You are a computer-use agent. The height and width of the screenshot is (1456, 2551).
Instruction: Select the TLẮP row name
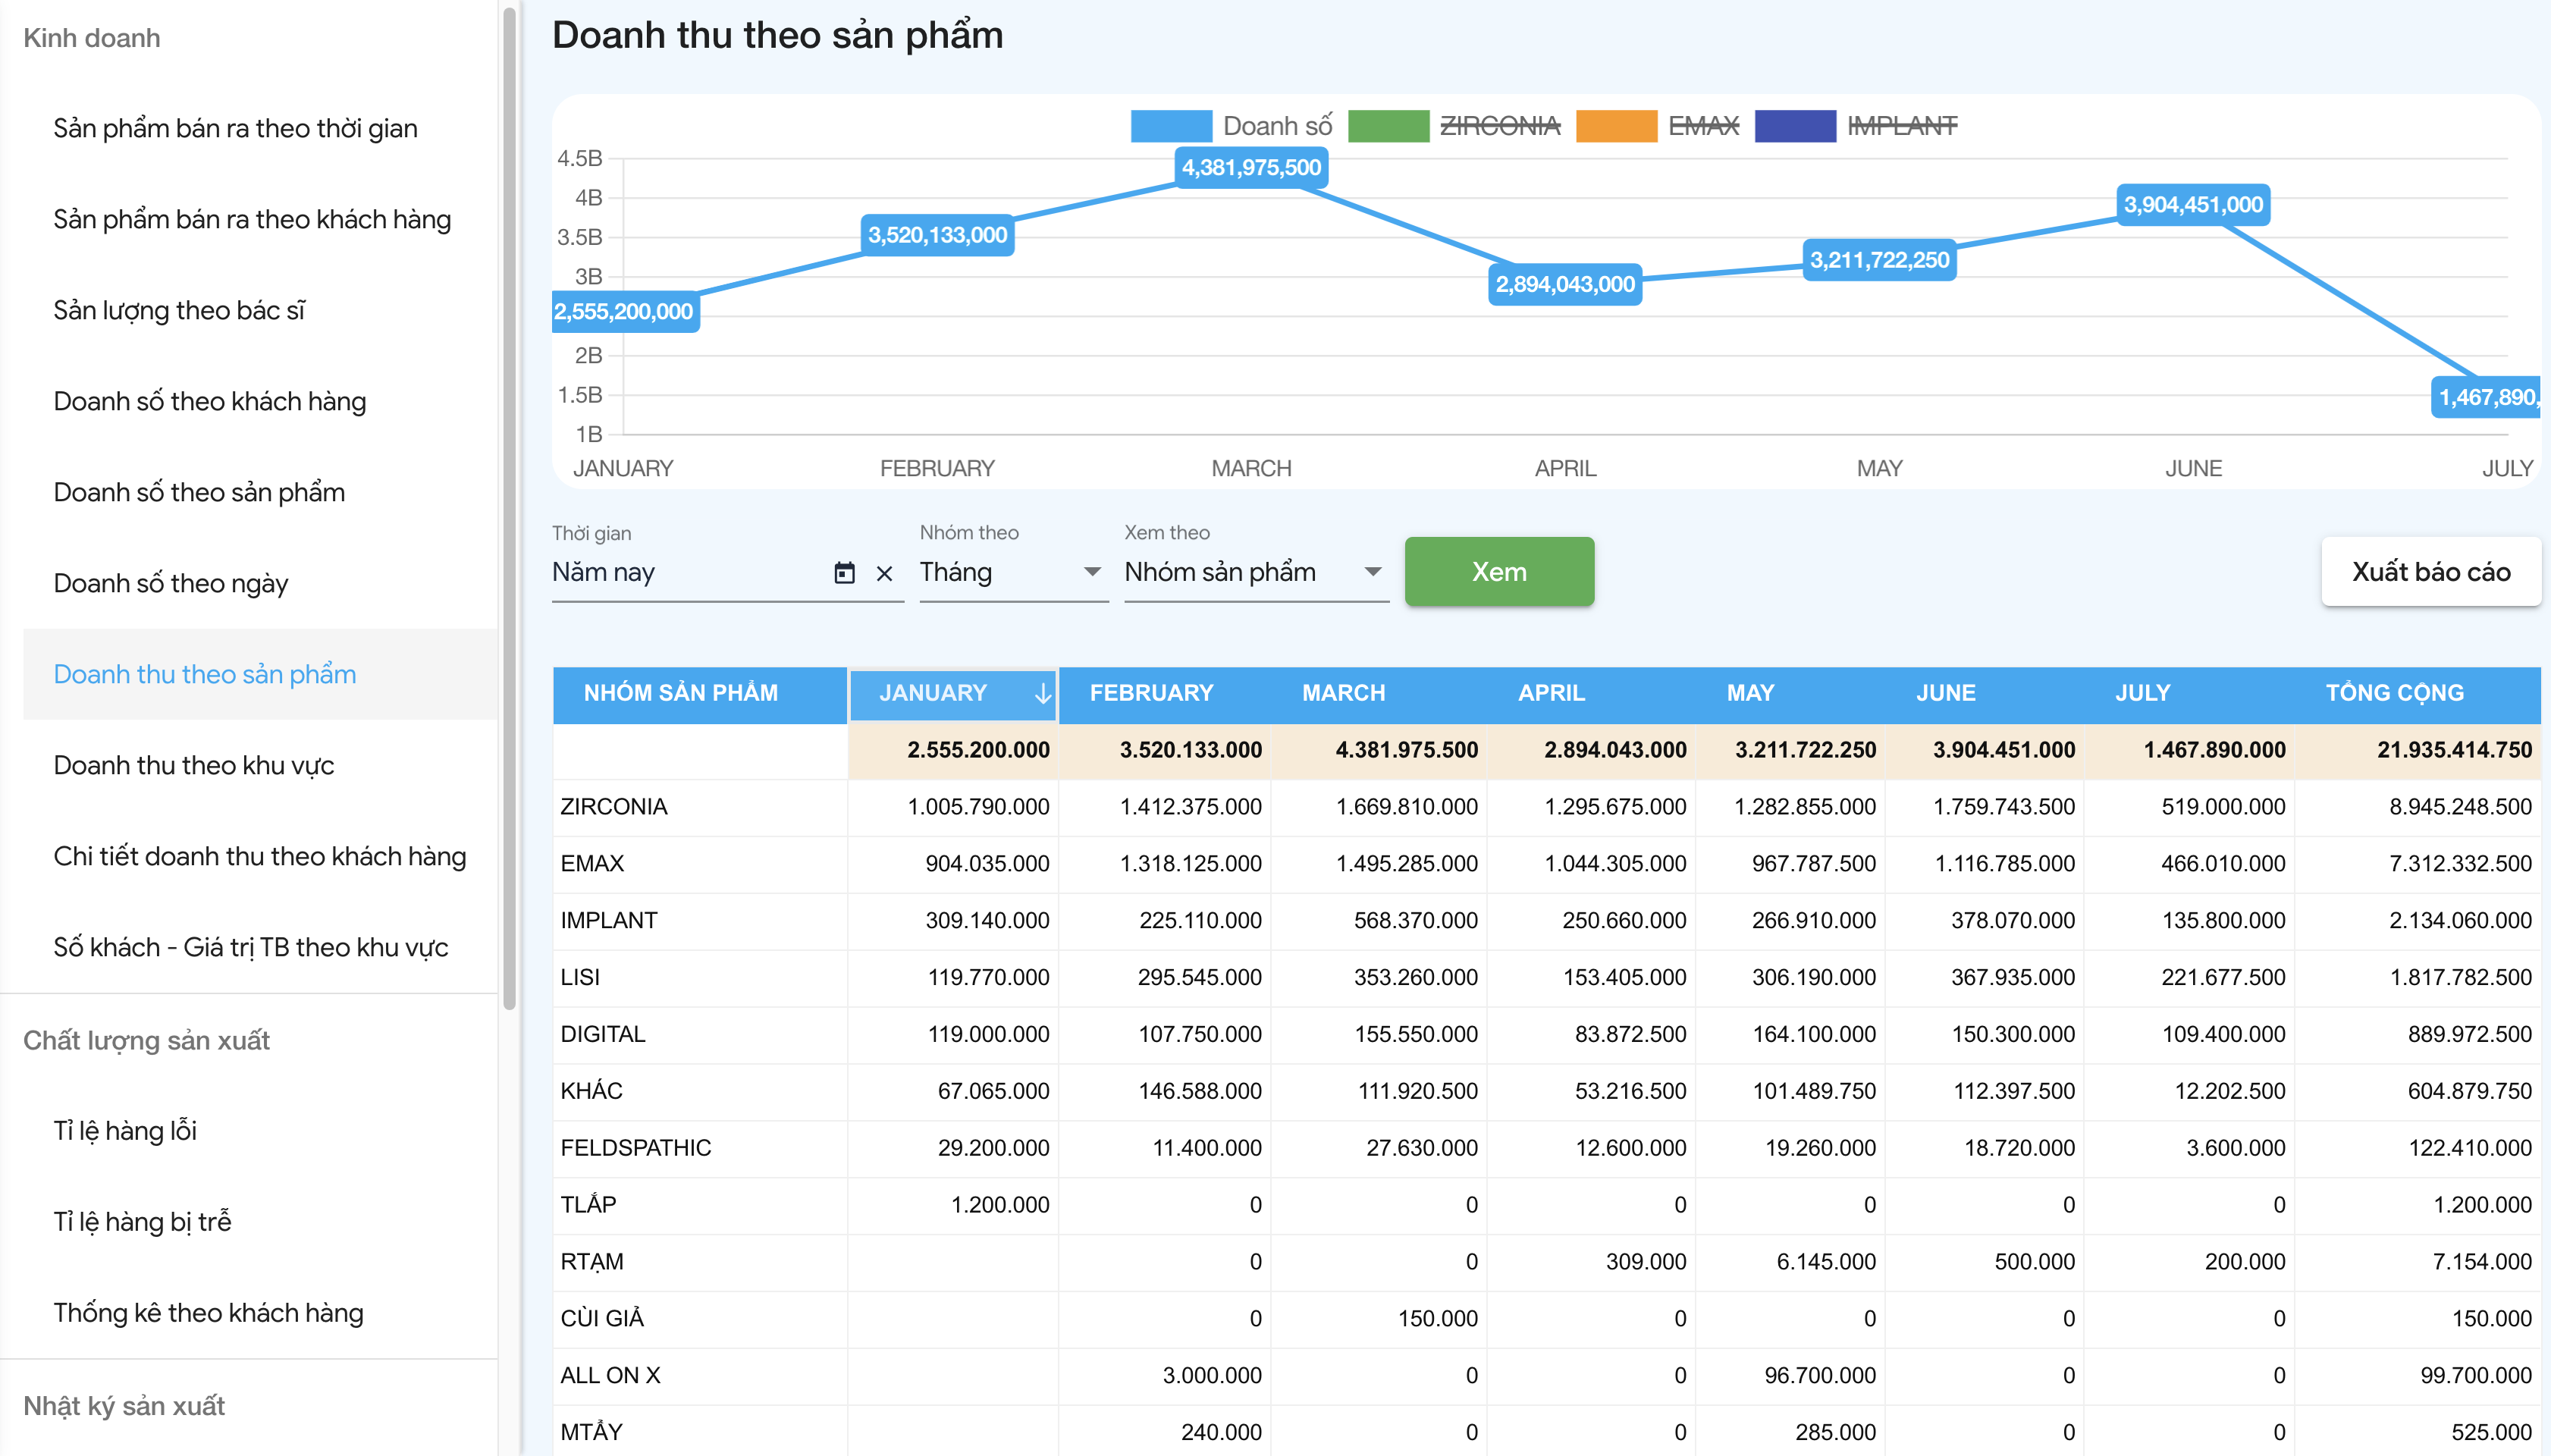tap(588, 1203)
